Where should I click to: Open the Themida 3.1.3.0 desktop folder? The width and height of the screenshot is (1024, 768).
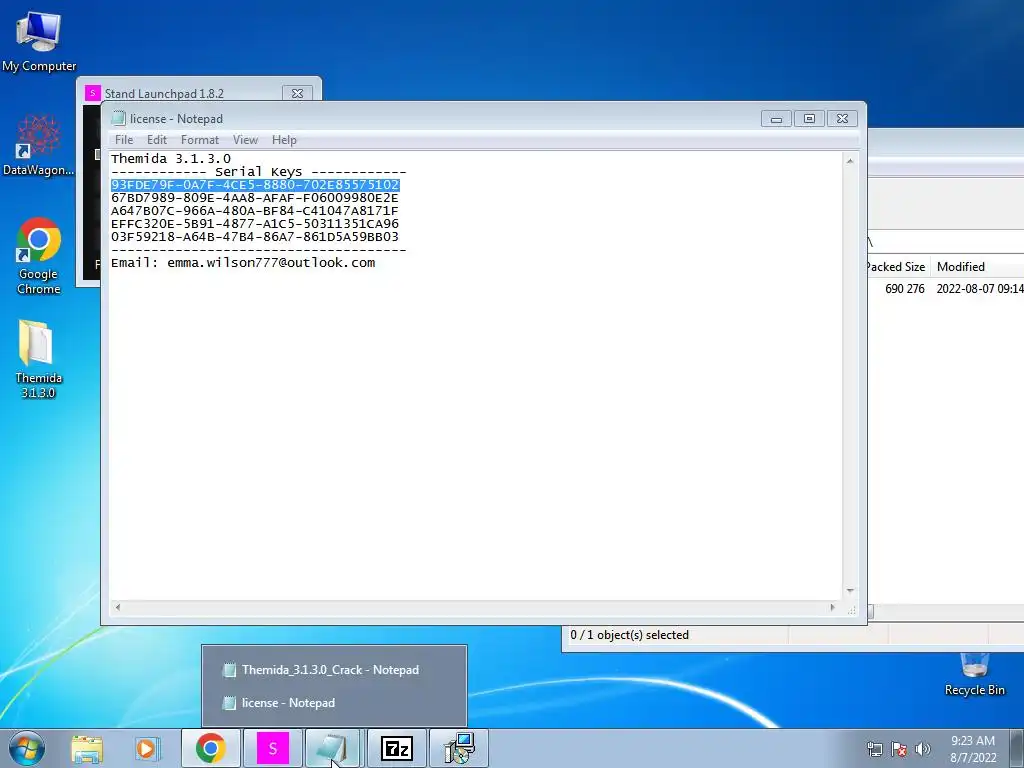(x=38, y=359)
